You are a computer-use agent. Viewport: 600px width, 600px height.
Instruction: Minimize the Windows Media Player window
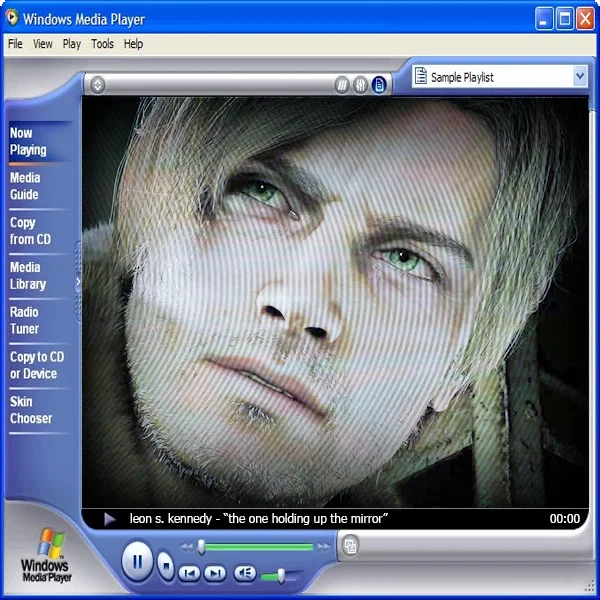pos(544,18)
